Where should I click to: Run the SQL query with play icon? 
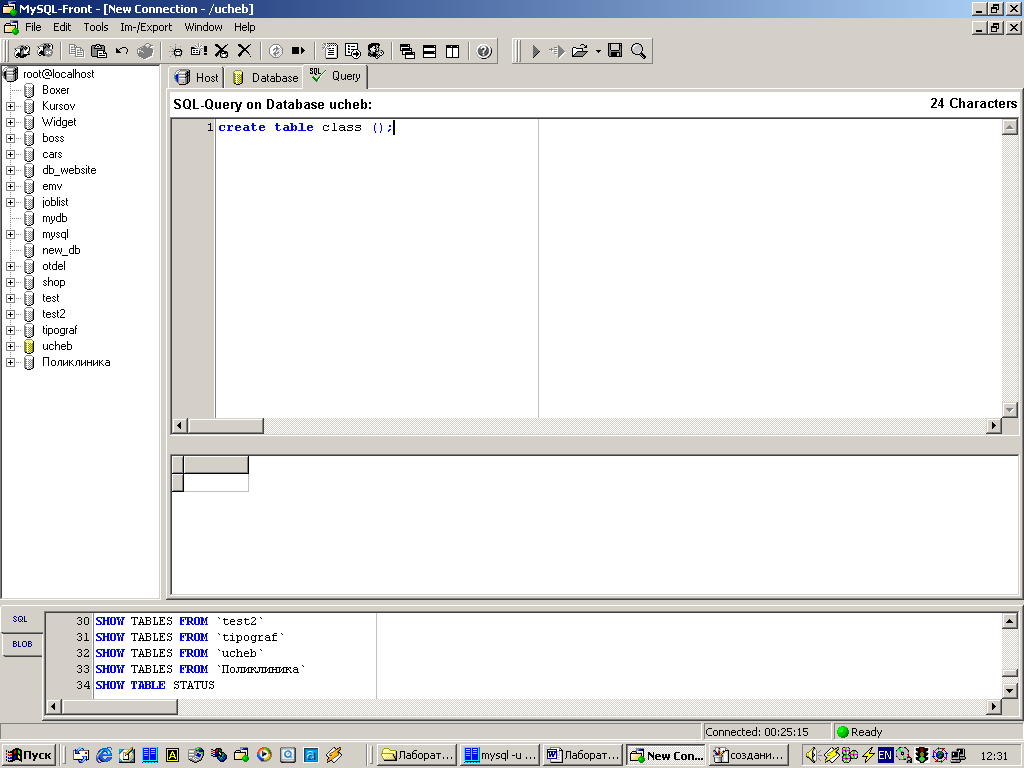click(x=536, y=51)
